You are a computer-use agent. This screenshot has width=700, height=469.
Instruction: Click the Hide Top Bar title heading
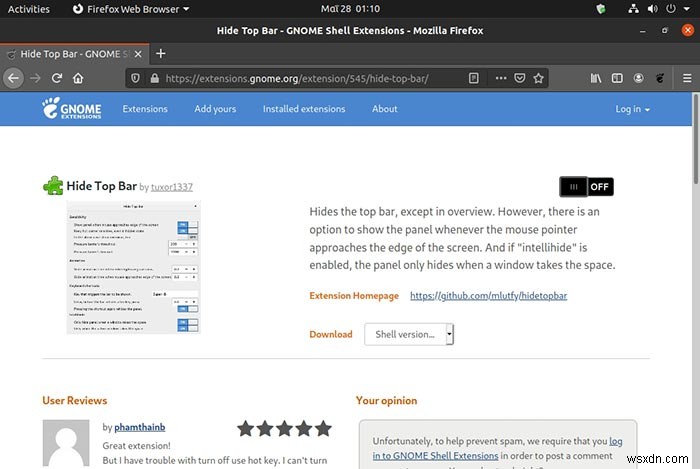(101, 186)
